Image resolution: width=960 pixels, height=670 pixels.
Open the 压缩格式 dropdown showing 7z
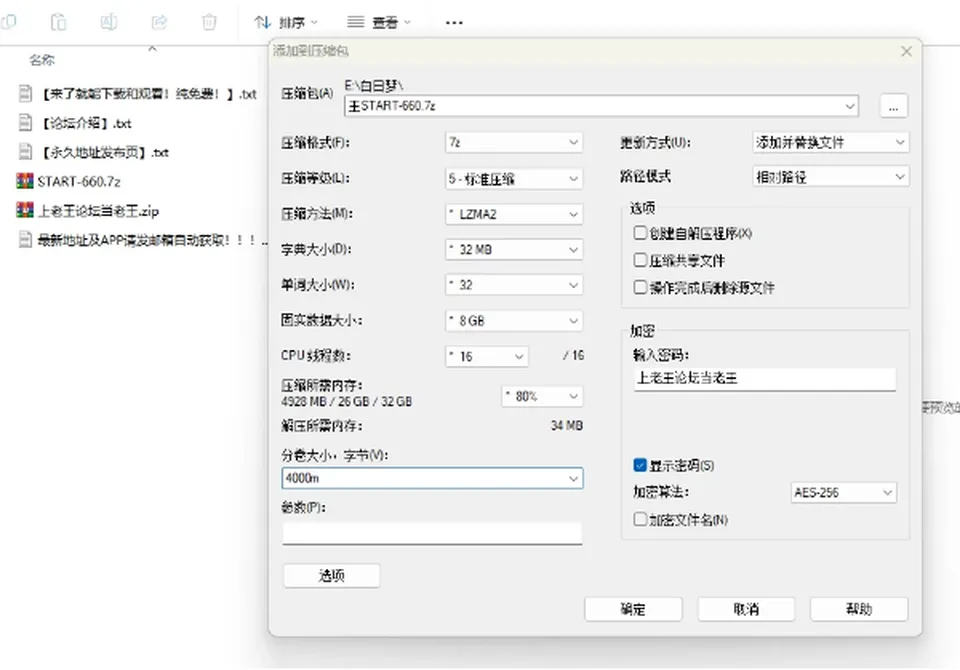point(514,142)
